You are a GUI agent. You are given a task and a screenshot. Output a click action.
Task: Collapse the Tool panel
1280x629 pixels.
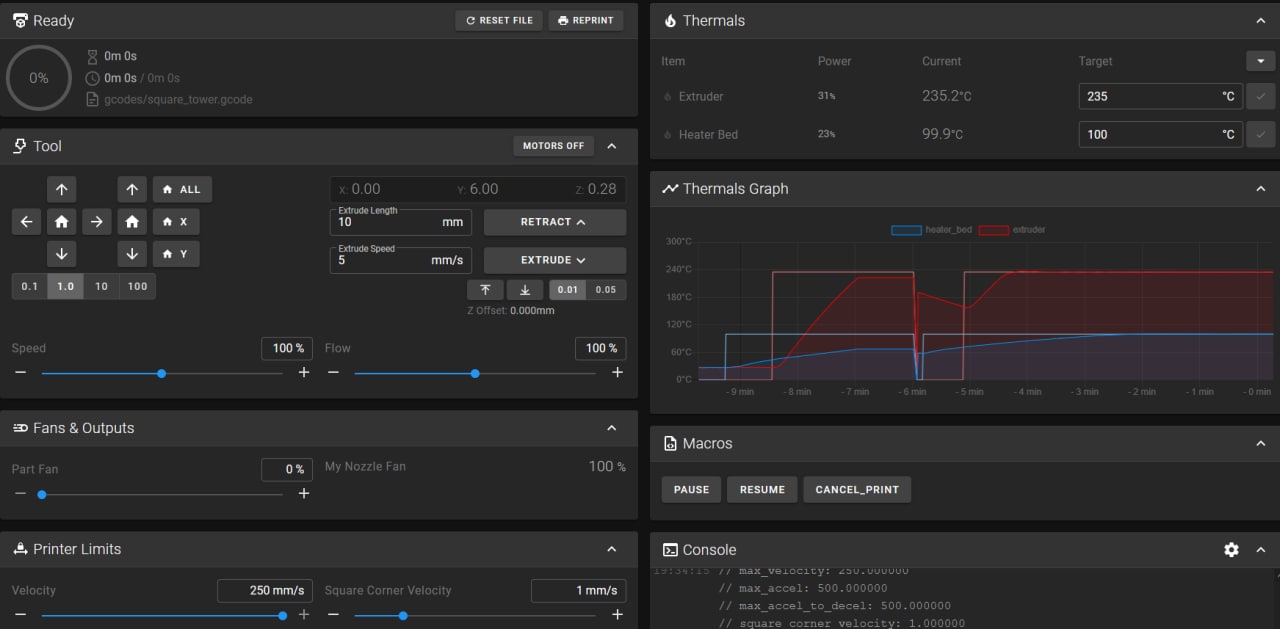(x=612, y=146)
